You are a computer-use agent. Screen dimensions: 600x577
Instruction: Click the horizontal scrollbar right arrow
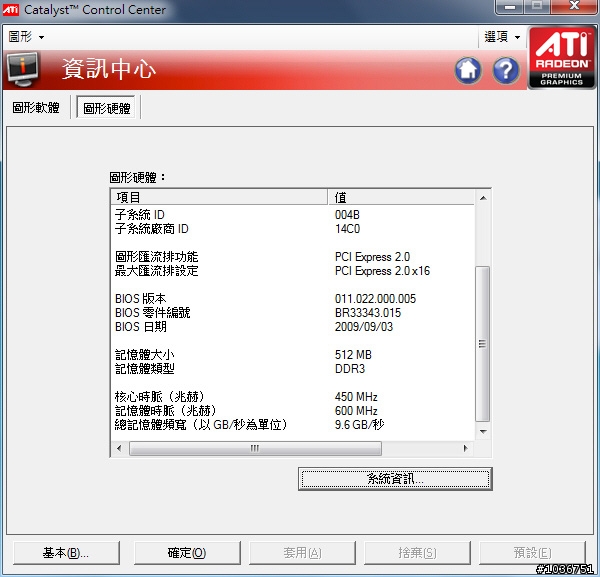(465, 448)
